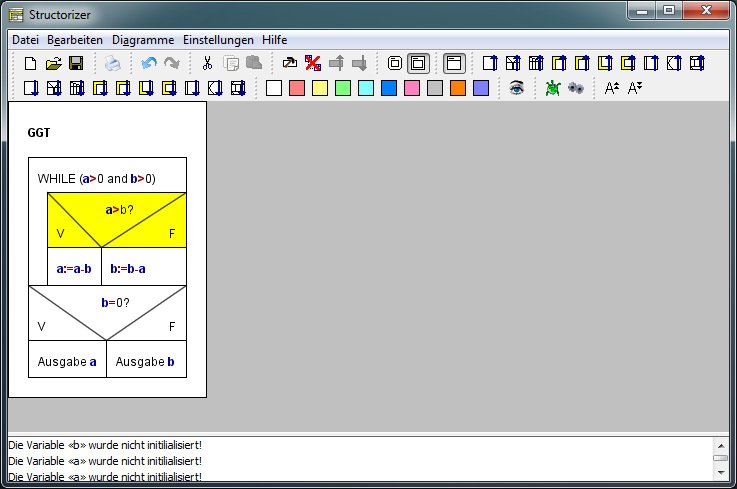Screen dimensions: 737x489
Task: Toggle the analyser with the eye icon
Action: [x=517, y=88]
